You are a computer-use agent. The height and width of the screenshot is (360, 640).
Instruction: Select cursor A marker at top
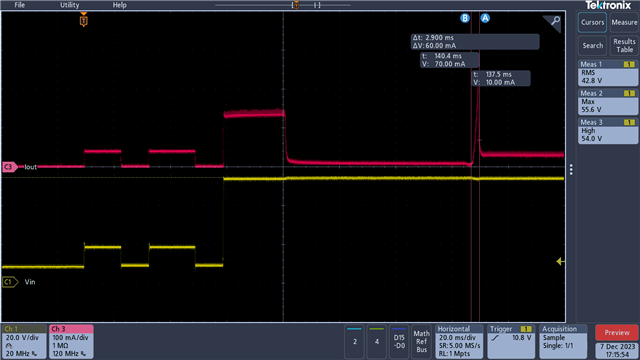(485, 18)
